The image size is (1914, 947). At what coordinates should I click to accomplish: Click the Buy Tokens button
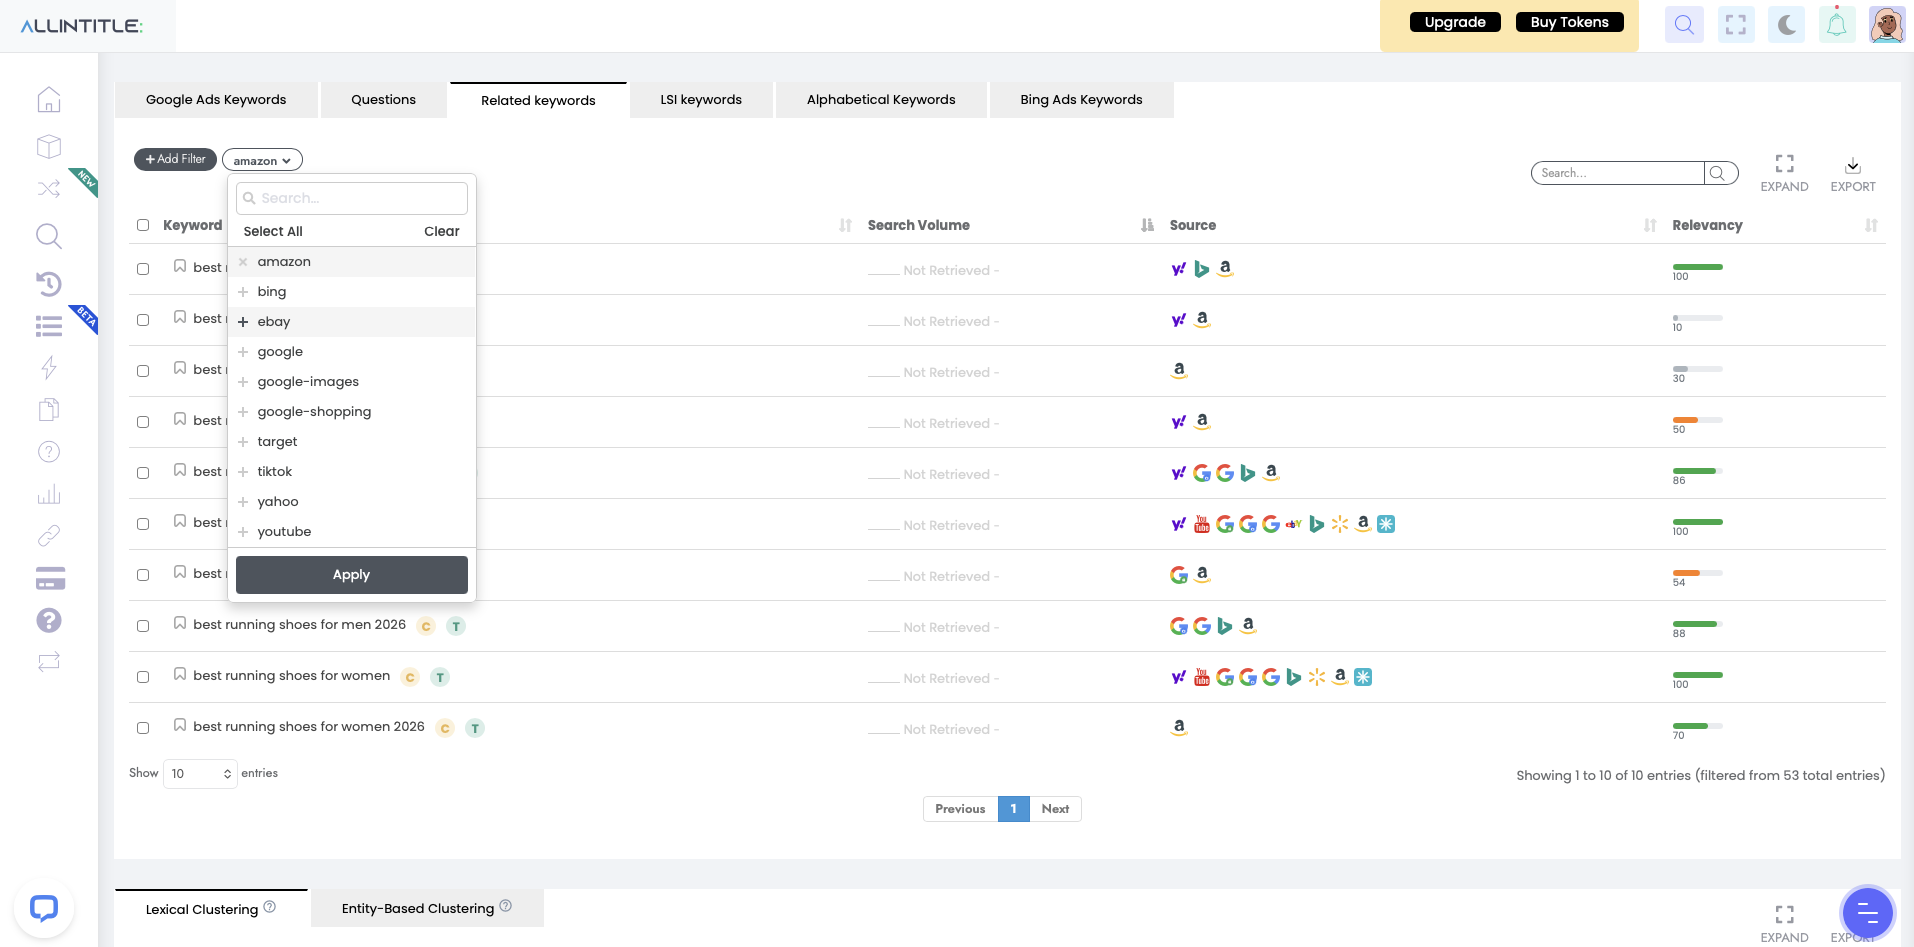coord(1569,22)
